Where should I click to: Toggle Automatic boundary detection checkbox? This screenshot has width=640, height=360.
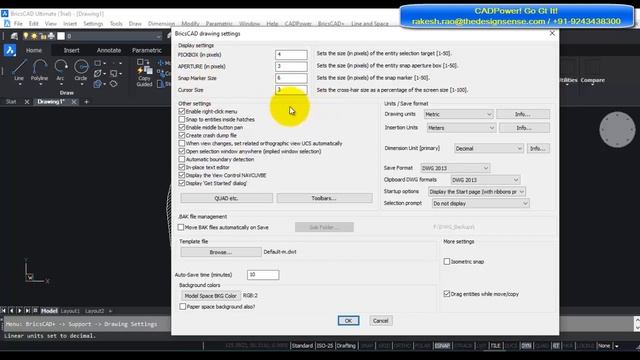tap(182, 159)
